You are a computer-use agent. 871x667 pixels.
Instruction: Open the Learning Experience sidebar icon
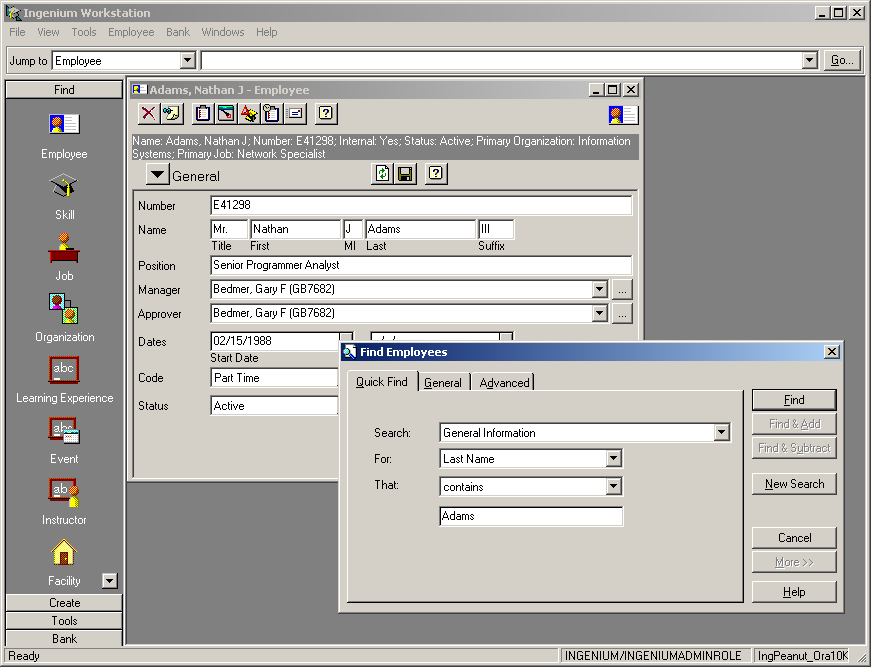(64, 370)
